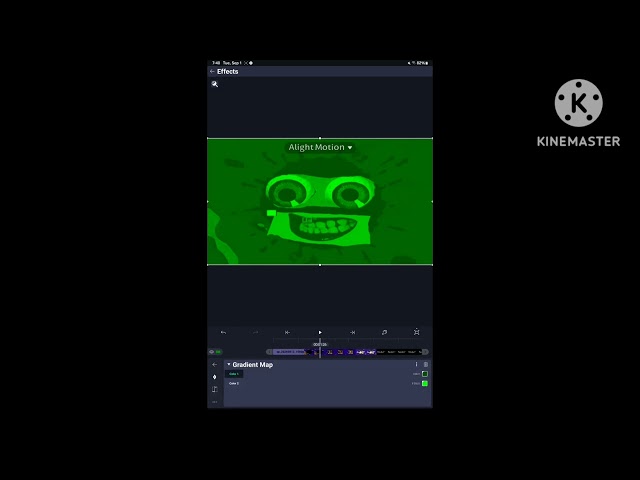Click the Gradient Map title
This screenshot has width=640, height=480.
coord(253,364)
